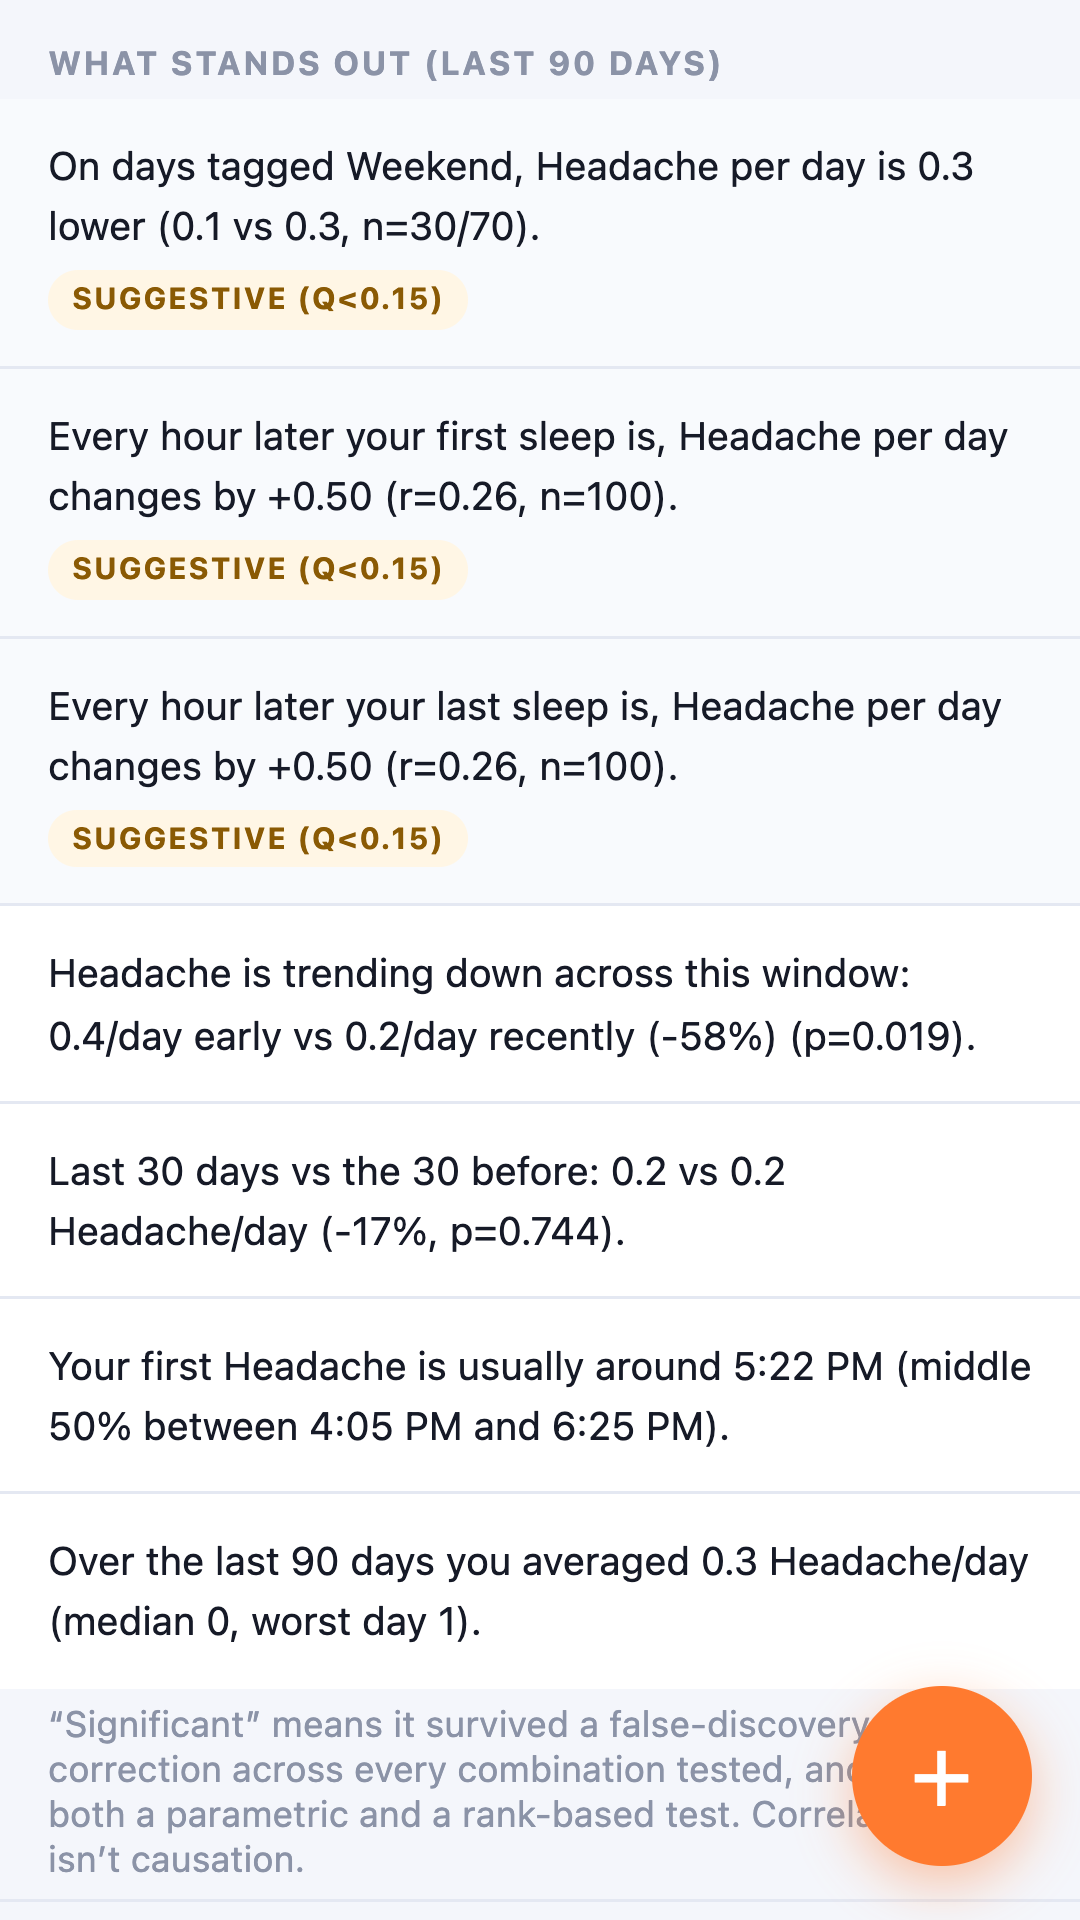1080x1920 pixels.
Task: Tap the Suggestive badge under last sleep
Action: coord(258,839)
